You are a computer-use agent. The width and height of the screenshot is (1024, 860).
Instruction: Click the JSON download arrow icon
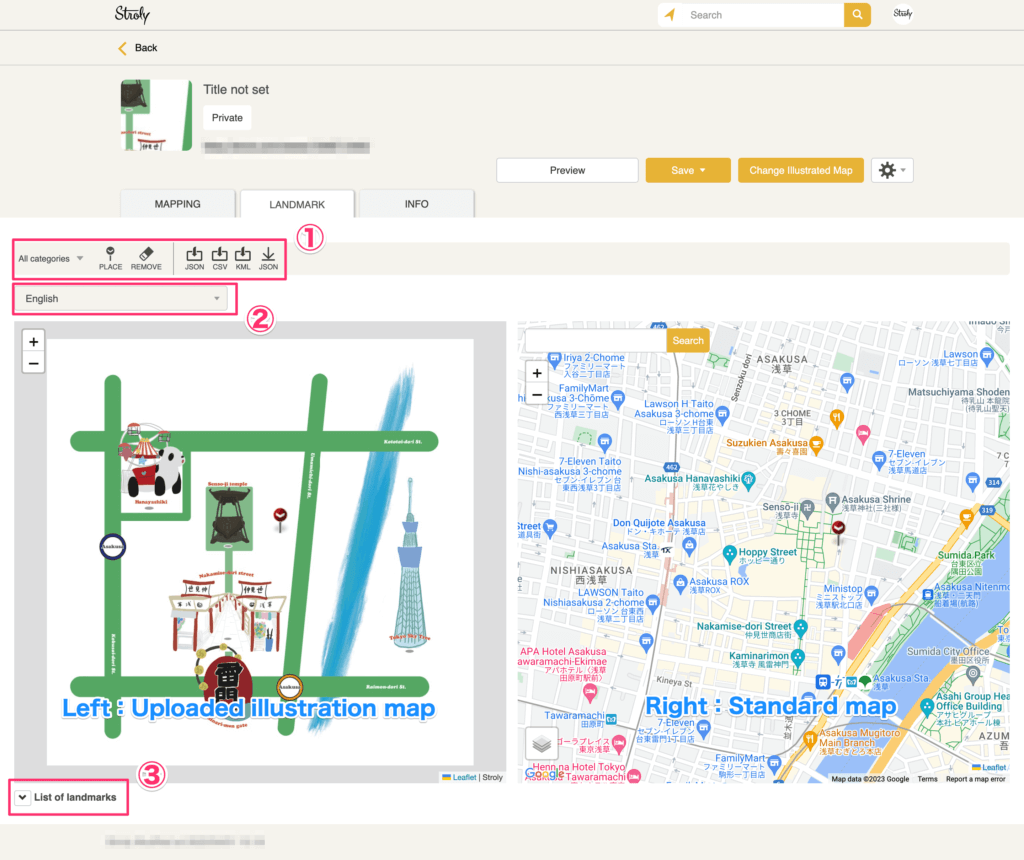(x=268, y=258)
